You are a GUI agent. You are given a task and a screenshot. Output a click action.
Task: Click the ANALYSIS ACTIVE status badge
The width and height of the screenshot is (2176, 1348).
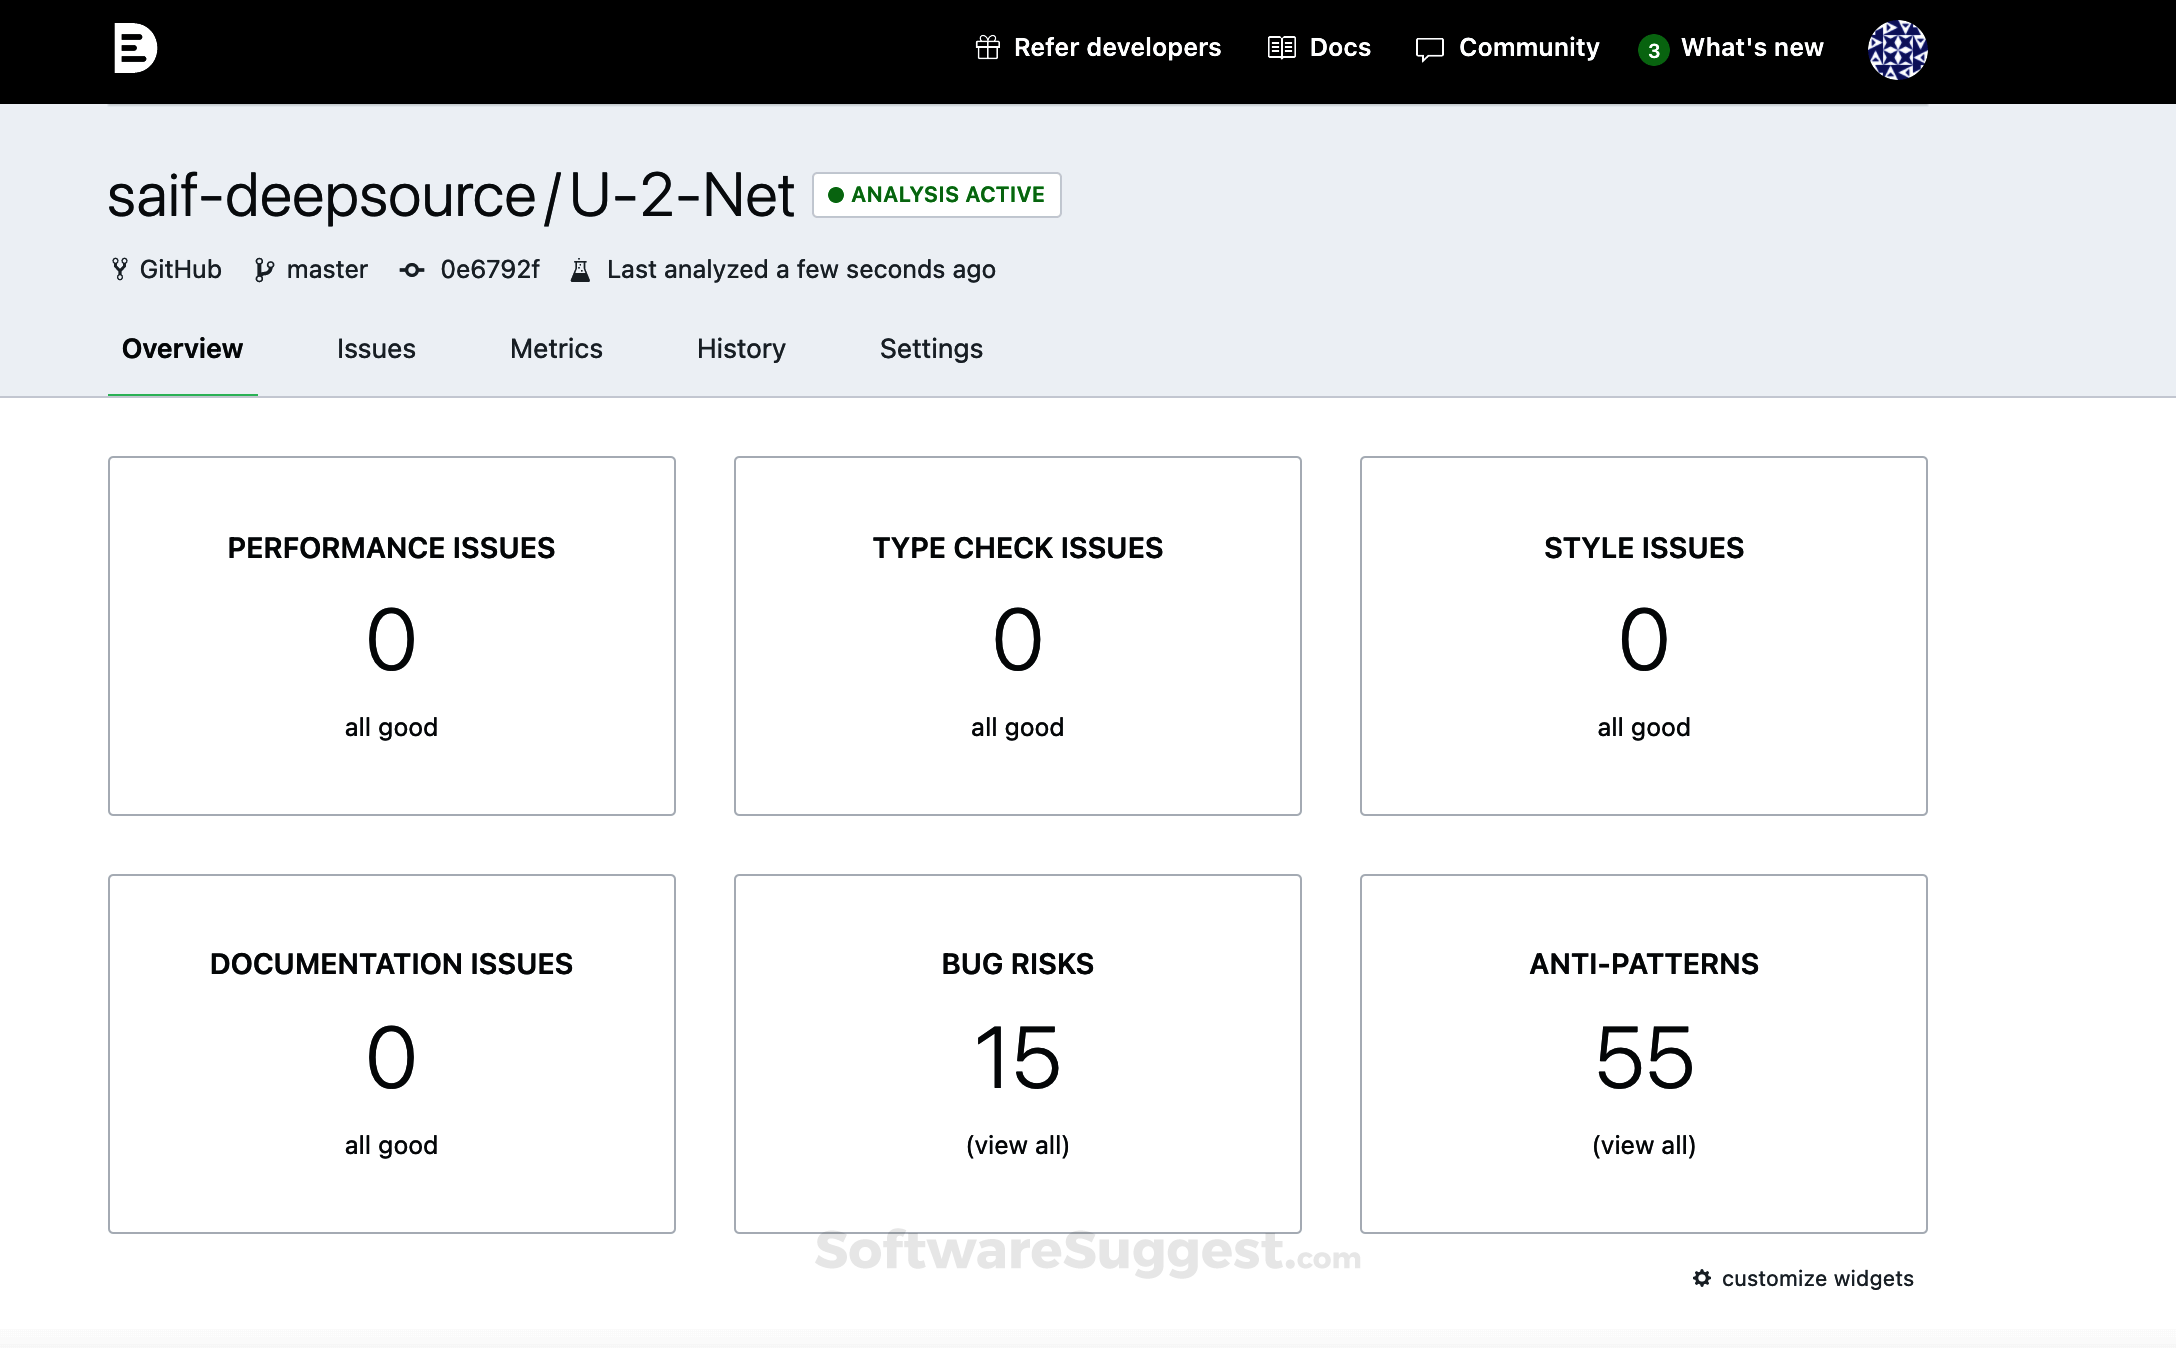(936, 195)
